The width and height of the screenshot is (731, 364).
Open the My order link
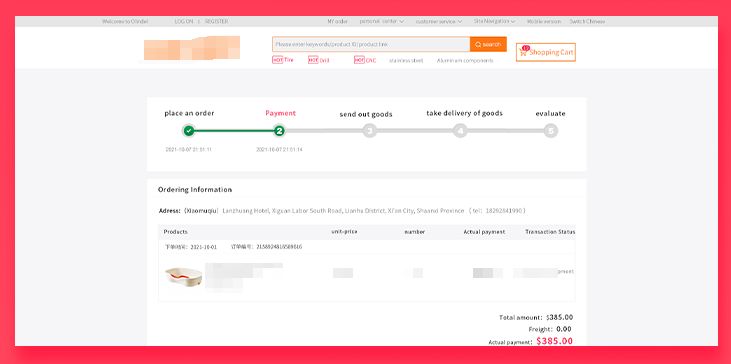338,21
